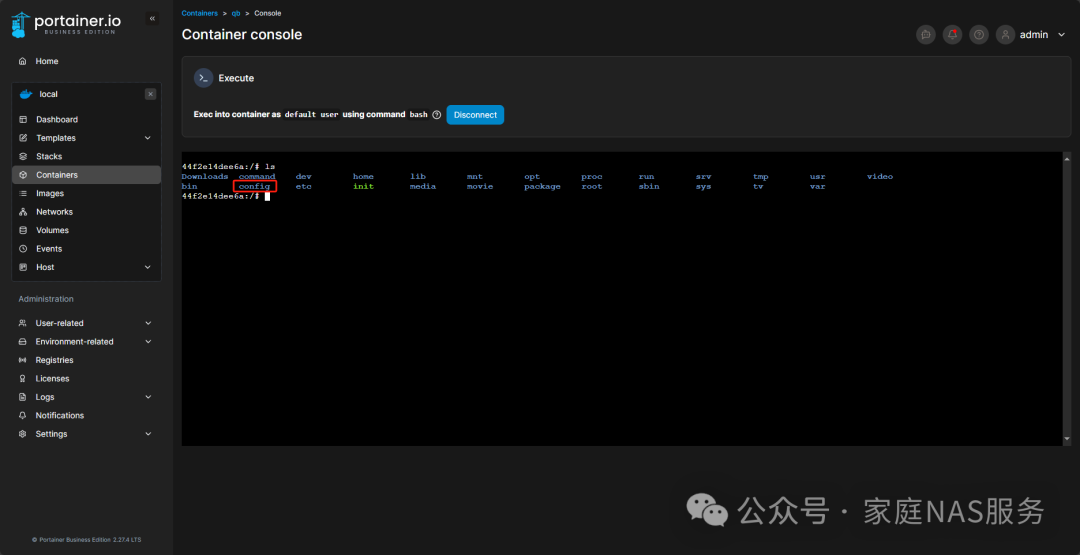Viewport: 1080px width, 555px height.
Task: Click the Docker whale icon beside local
Action: tap(26, 94)
